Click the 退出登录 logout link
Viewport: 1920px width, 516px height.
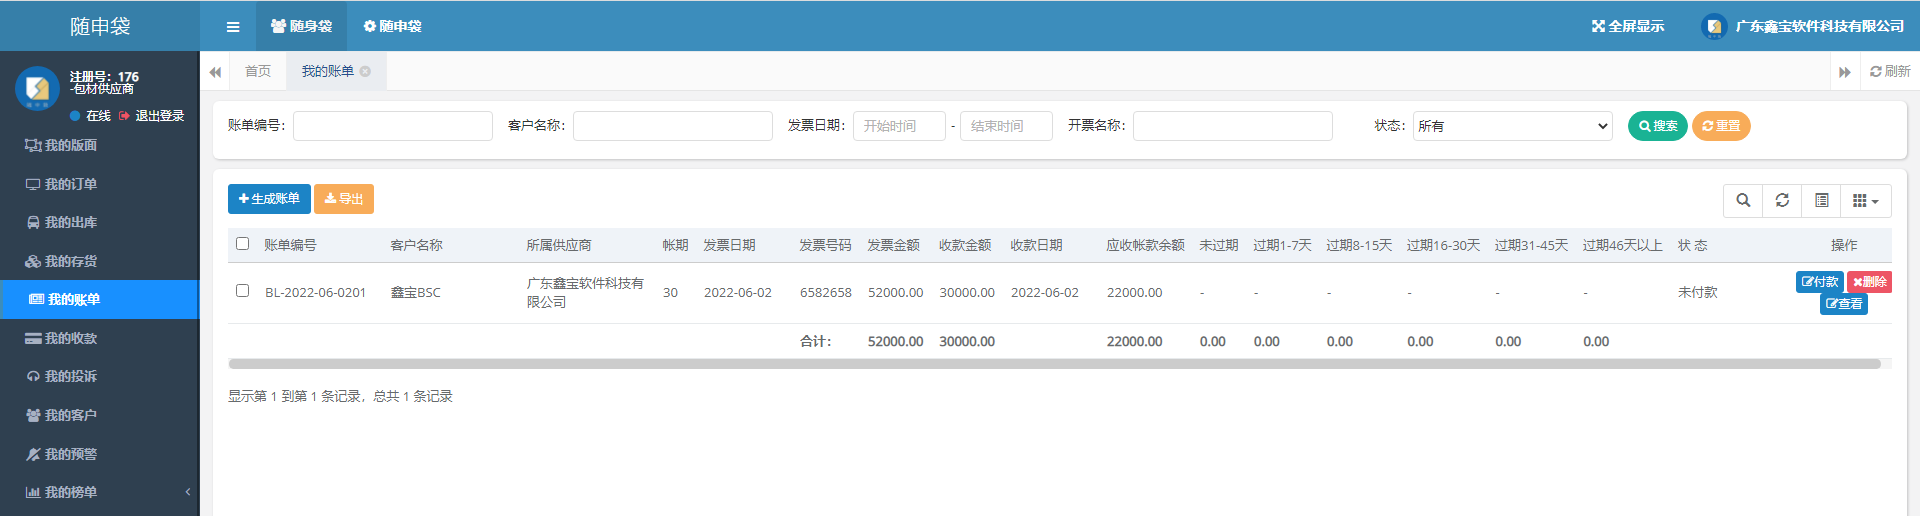pyautogui.click(x=152, y=116)
